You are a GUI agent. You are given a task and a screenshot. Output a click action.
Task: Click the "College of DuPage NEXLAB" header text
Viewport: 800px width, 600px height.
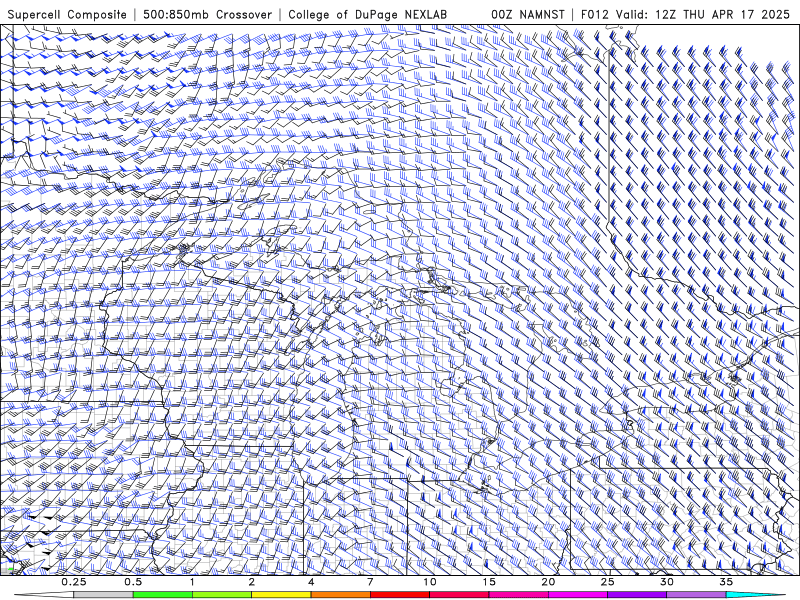(x=367, y=14)
